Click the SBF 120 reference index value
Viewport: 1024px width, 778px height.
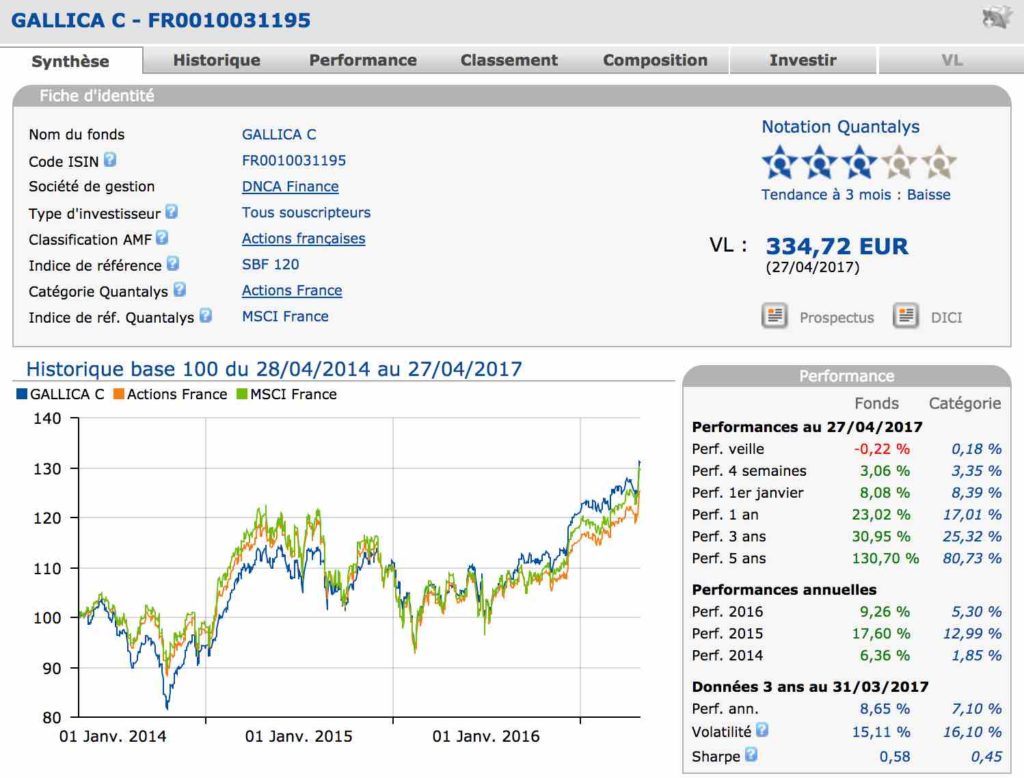(270, 265)
